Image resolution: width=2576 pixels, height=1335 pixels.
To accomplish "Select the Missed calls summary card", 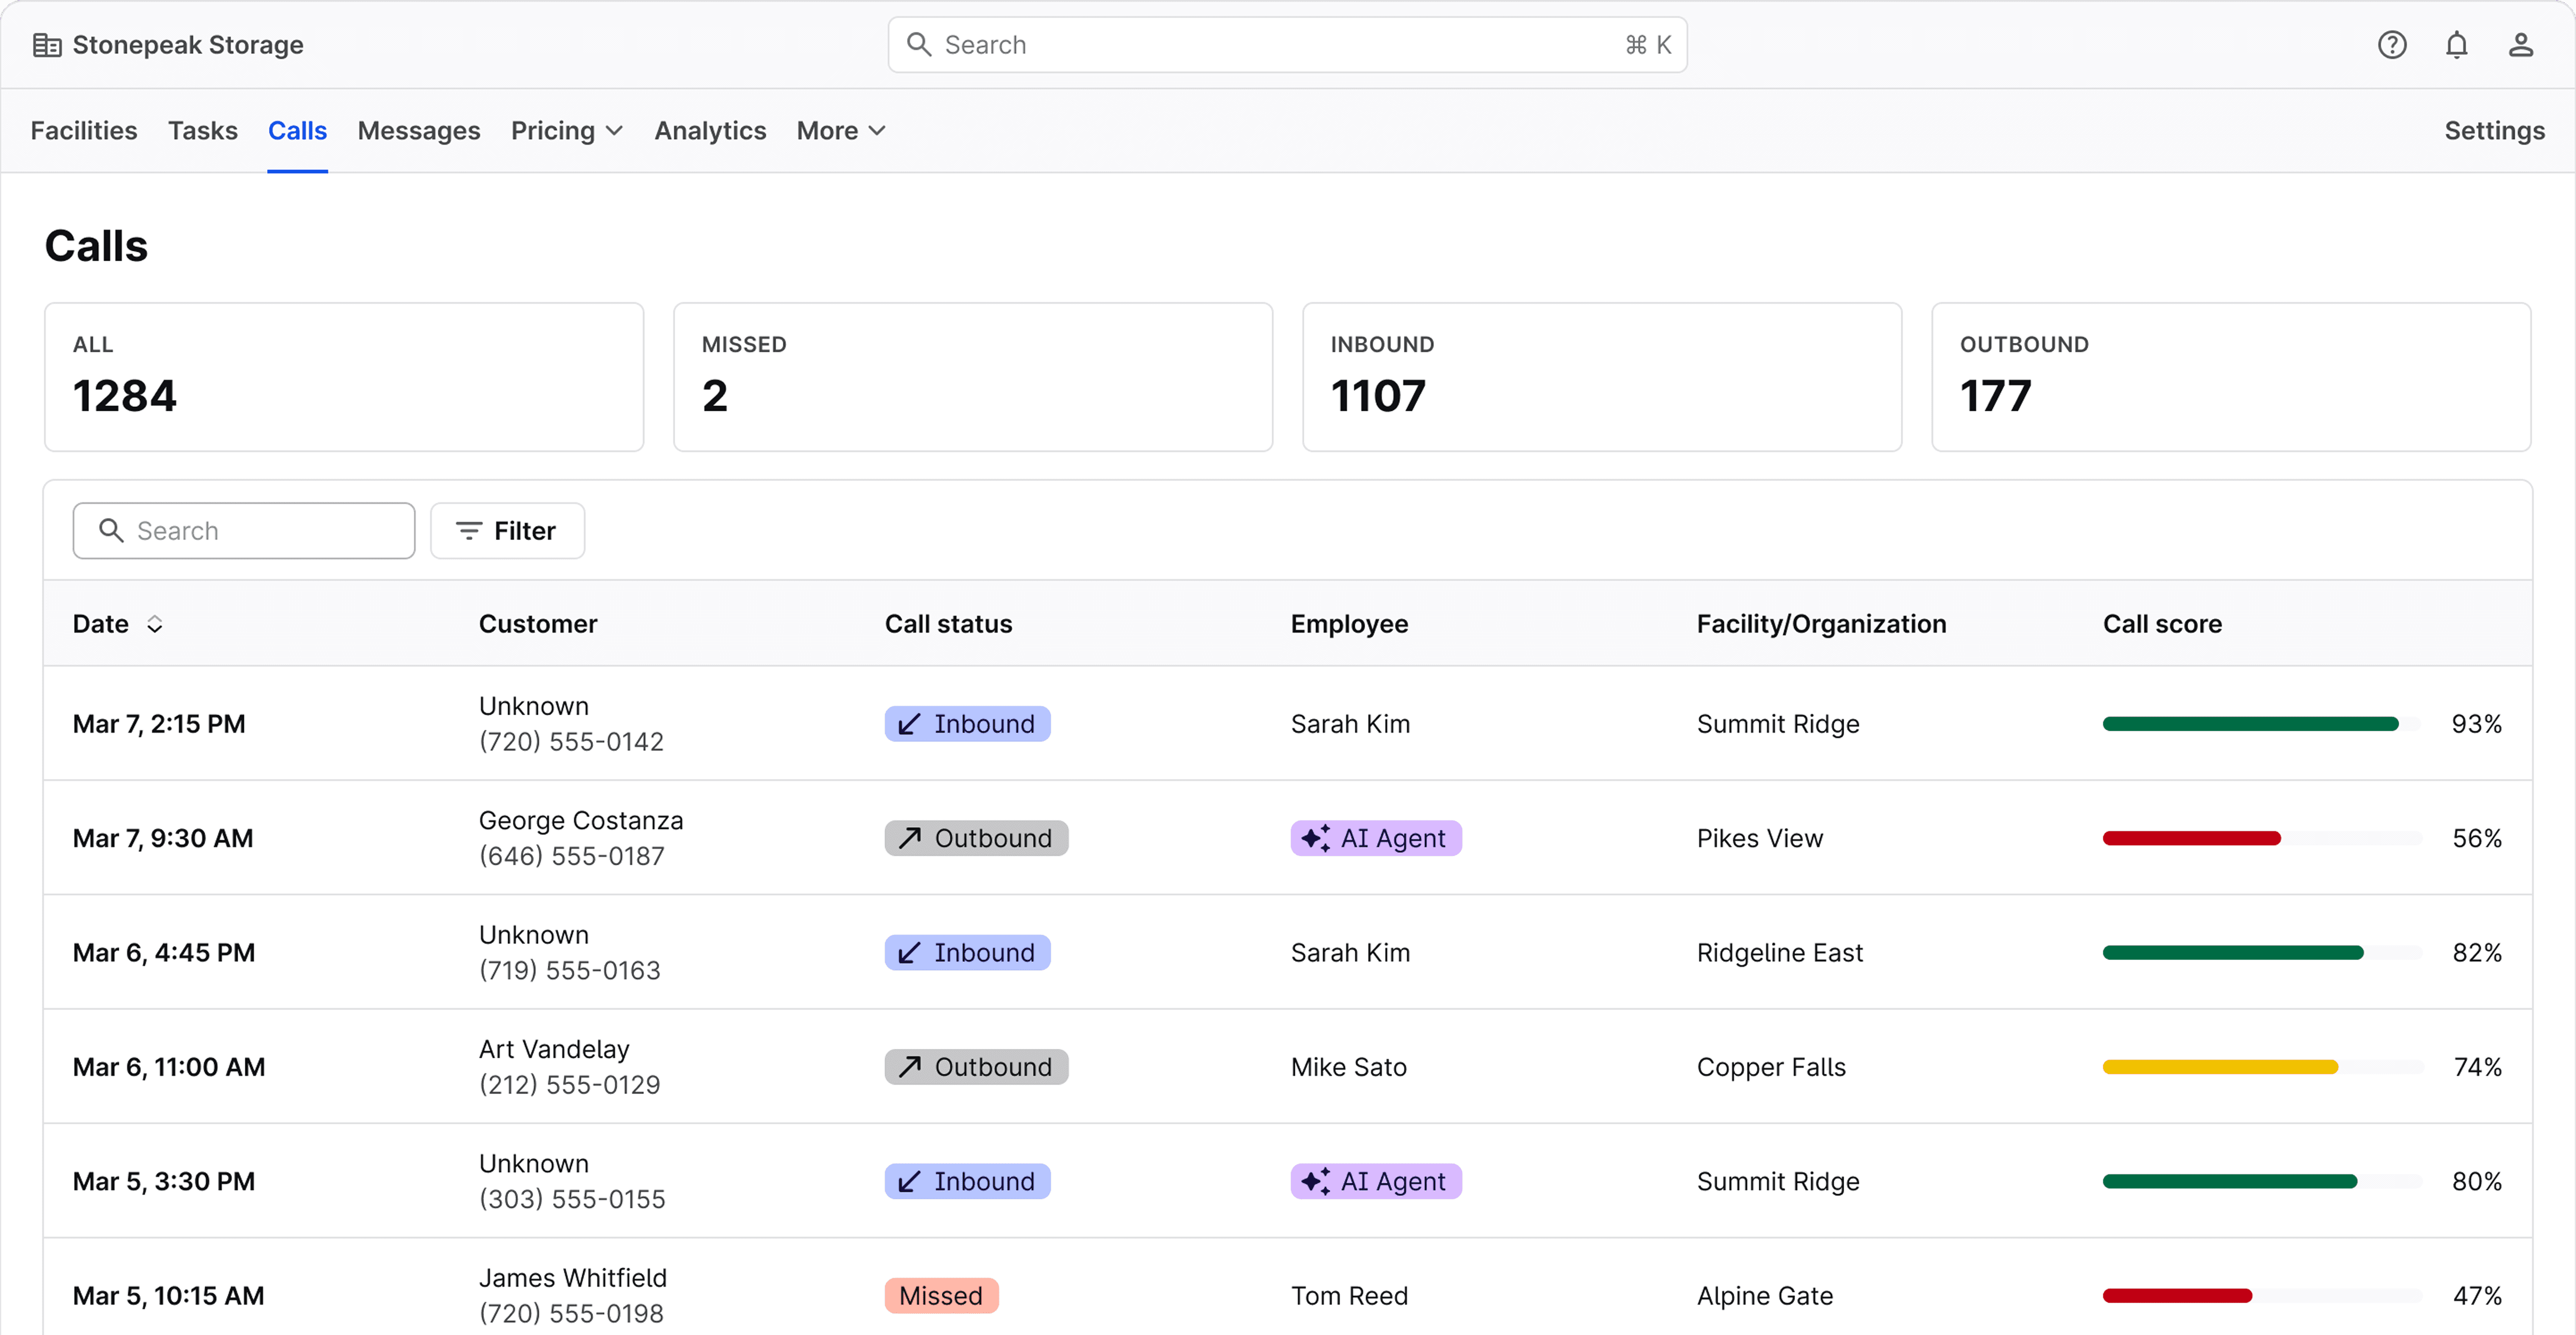I will click(972, 377).
